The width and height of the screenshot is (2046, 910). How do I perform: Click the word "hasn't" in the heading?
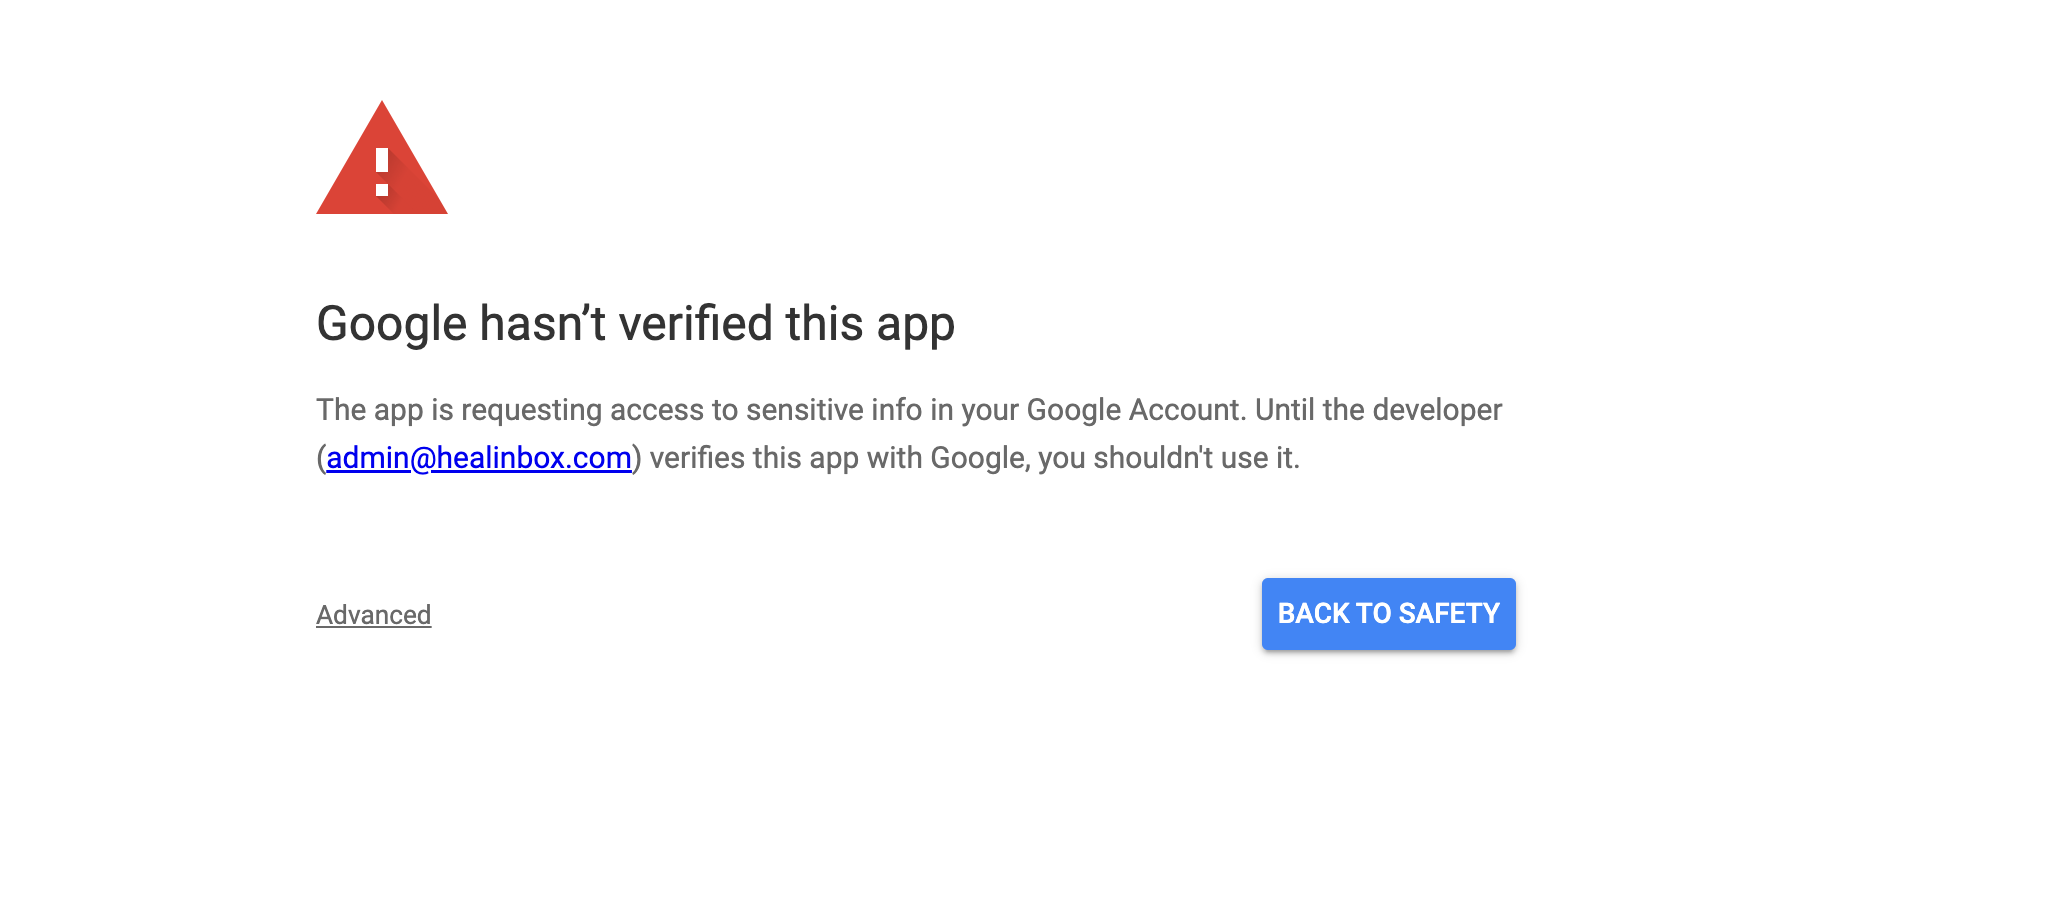pos(542,324)
